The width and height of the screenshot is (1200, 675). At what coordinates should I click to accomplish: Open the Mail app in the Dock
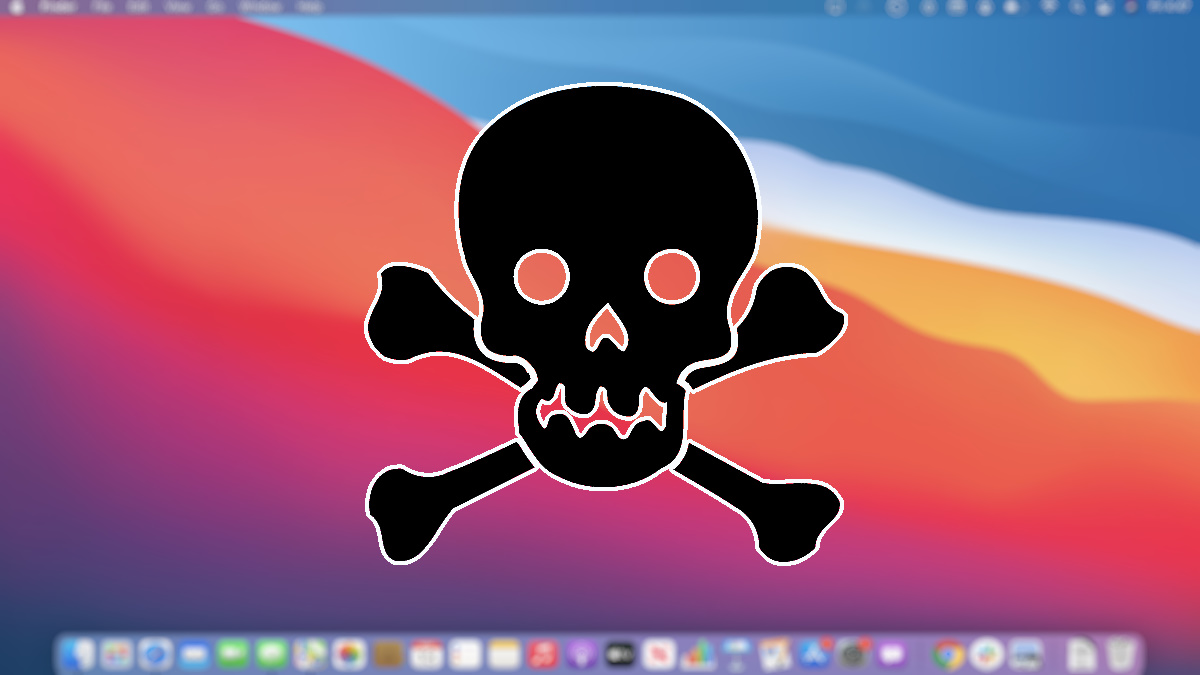(x=194, y=655)
